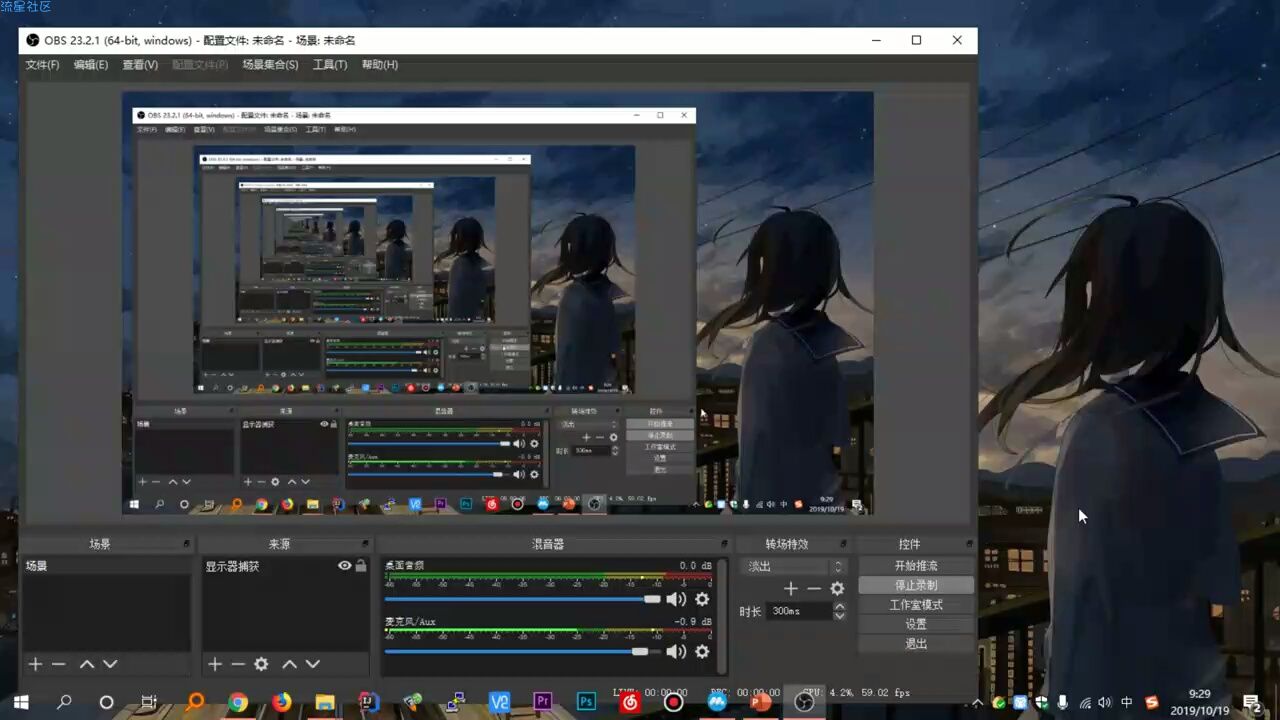
Task: Decrease the 时长 duration with the down arrow
Action: [x=839, y=616]
